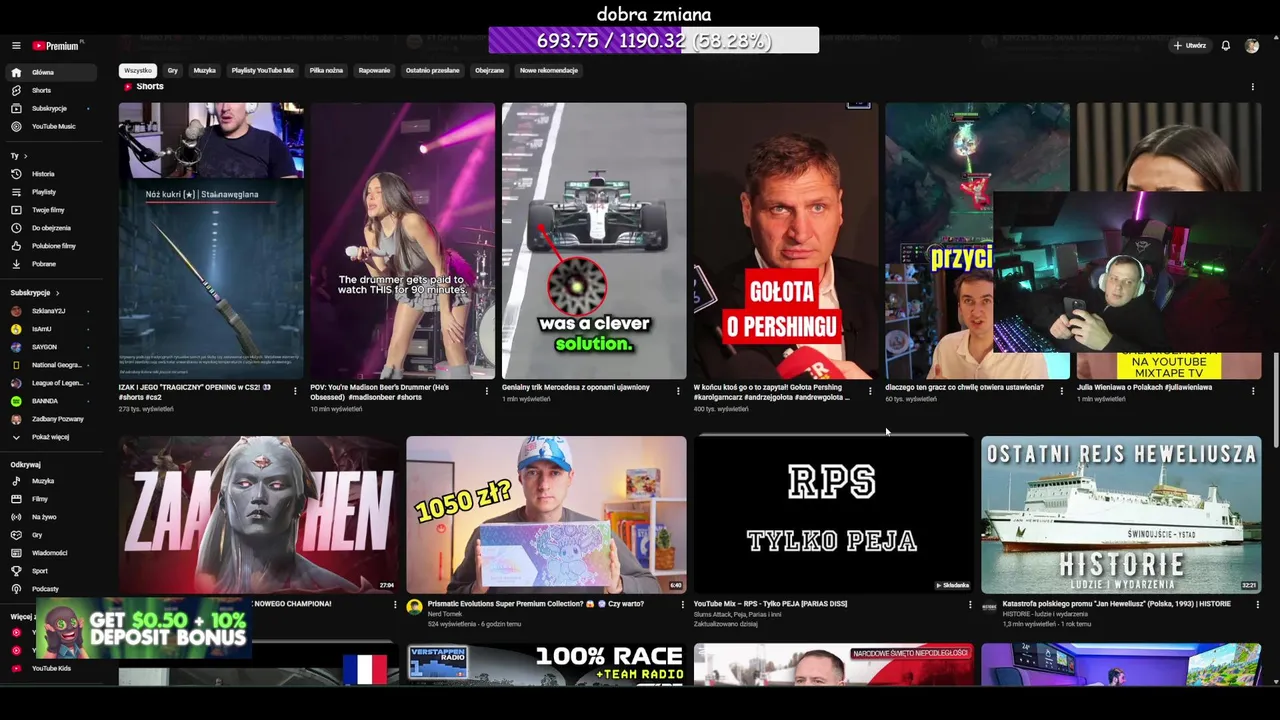The image size is (1280, 720).
Task: Open Sport under Odkrywaj
Action: [52, 571]
